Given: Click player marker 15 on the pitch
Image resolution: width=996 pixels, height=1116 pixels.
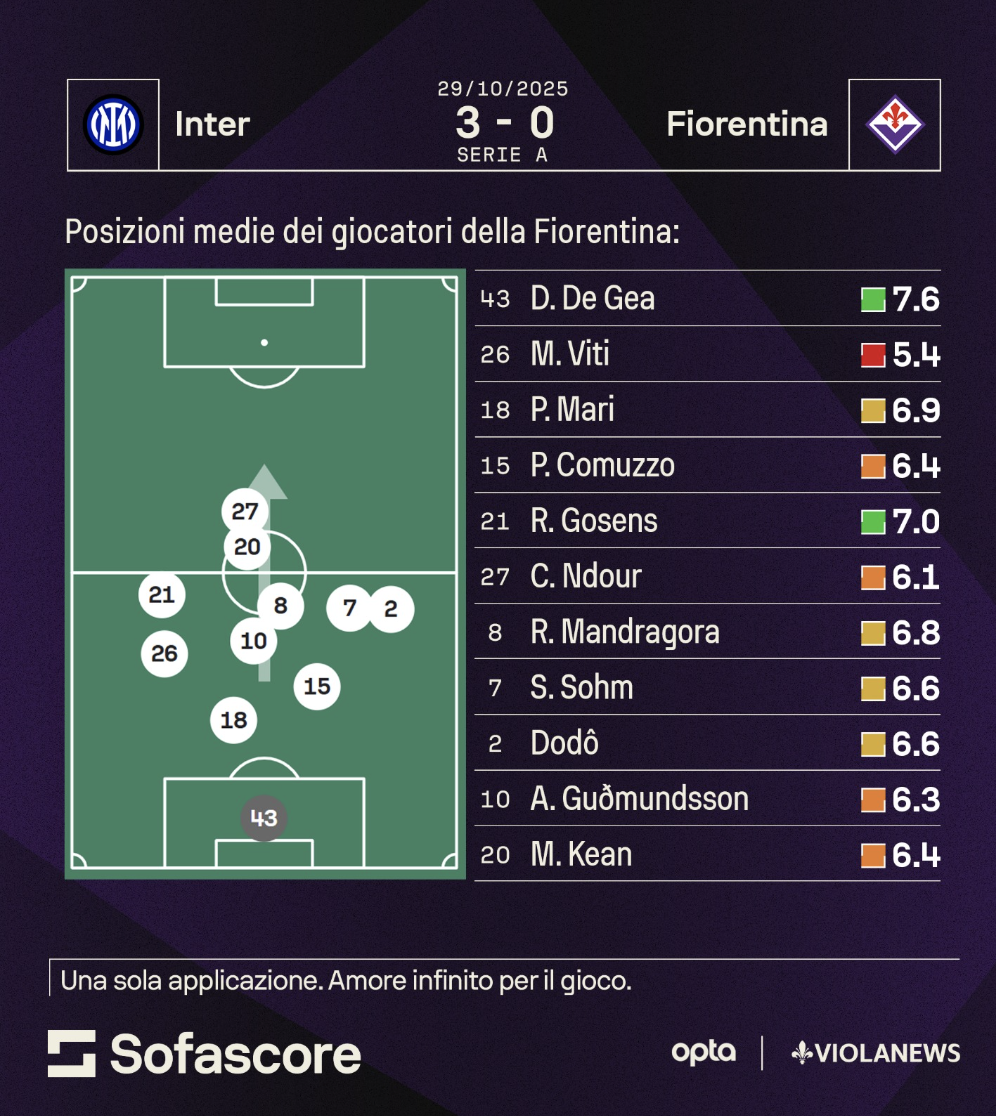Looking at the screenshot, I should [317, 686].
